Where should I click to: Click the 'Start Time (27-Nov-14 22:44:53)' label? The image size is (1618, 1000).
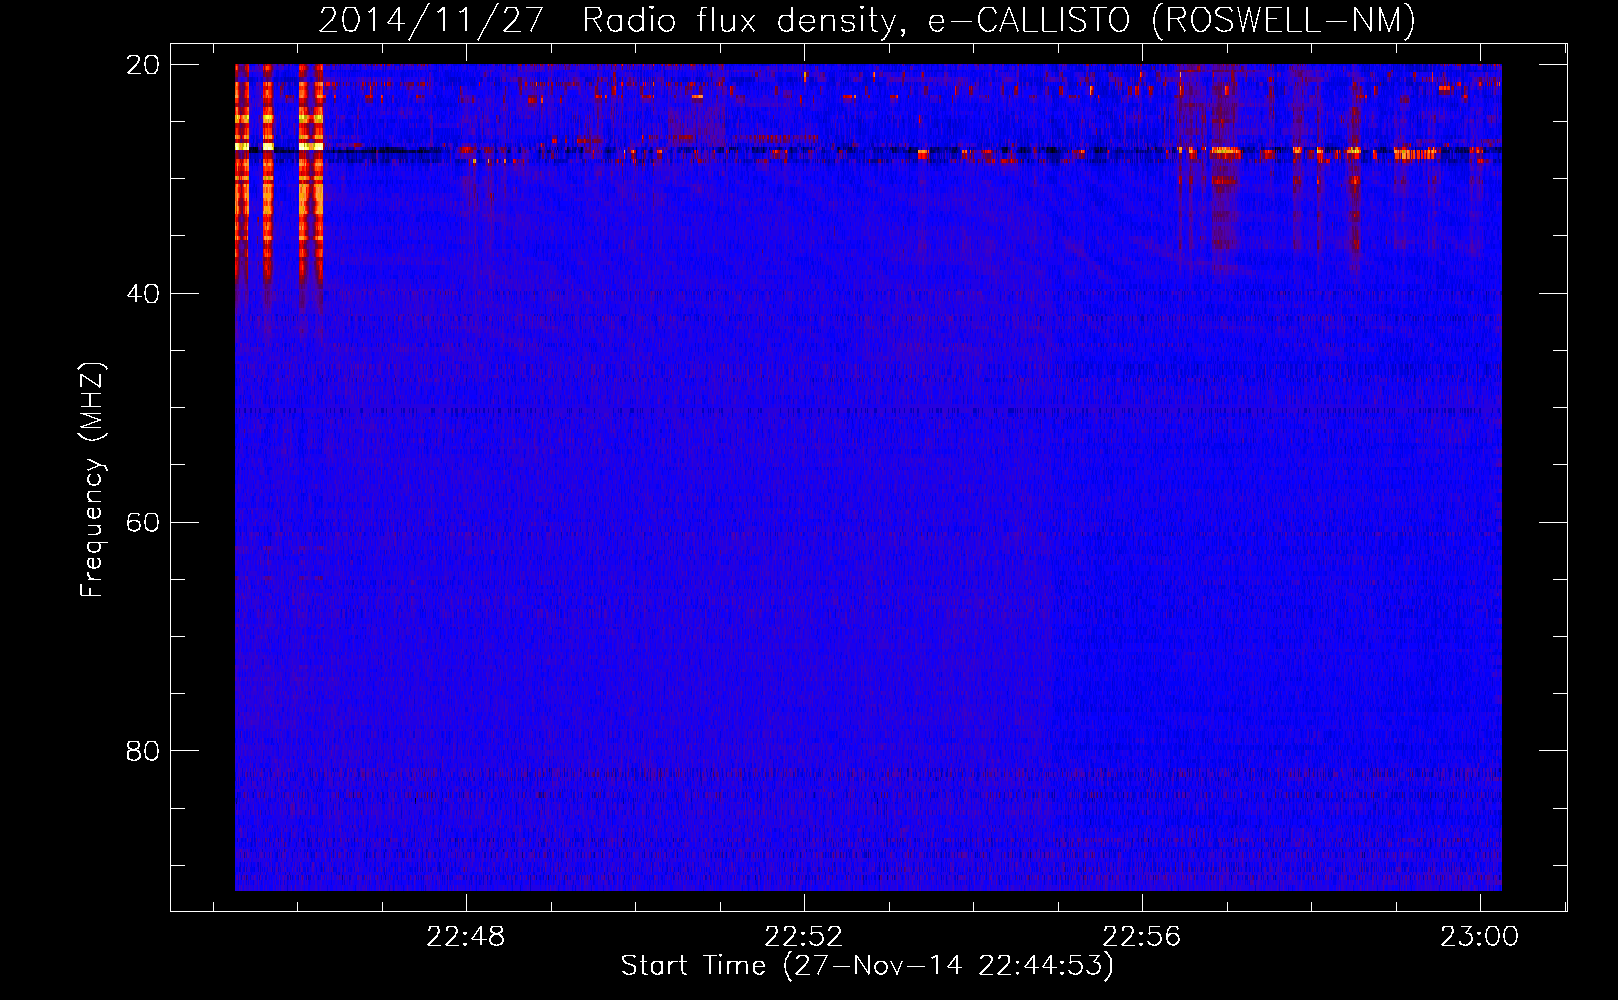[x=867, y=966]
